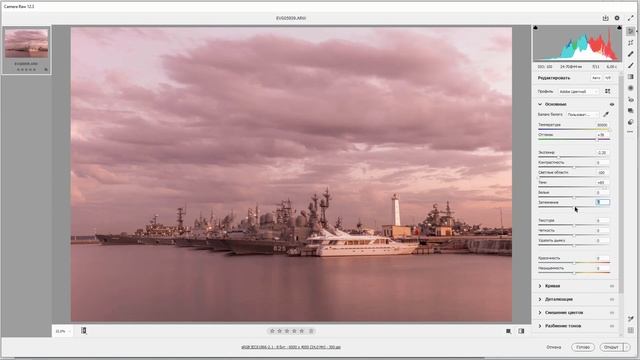Select the Crop and Rotate tool
This screenshot has width=640, height=360.
[x=631, y=42]
